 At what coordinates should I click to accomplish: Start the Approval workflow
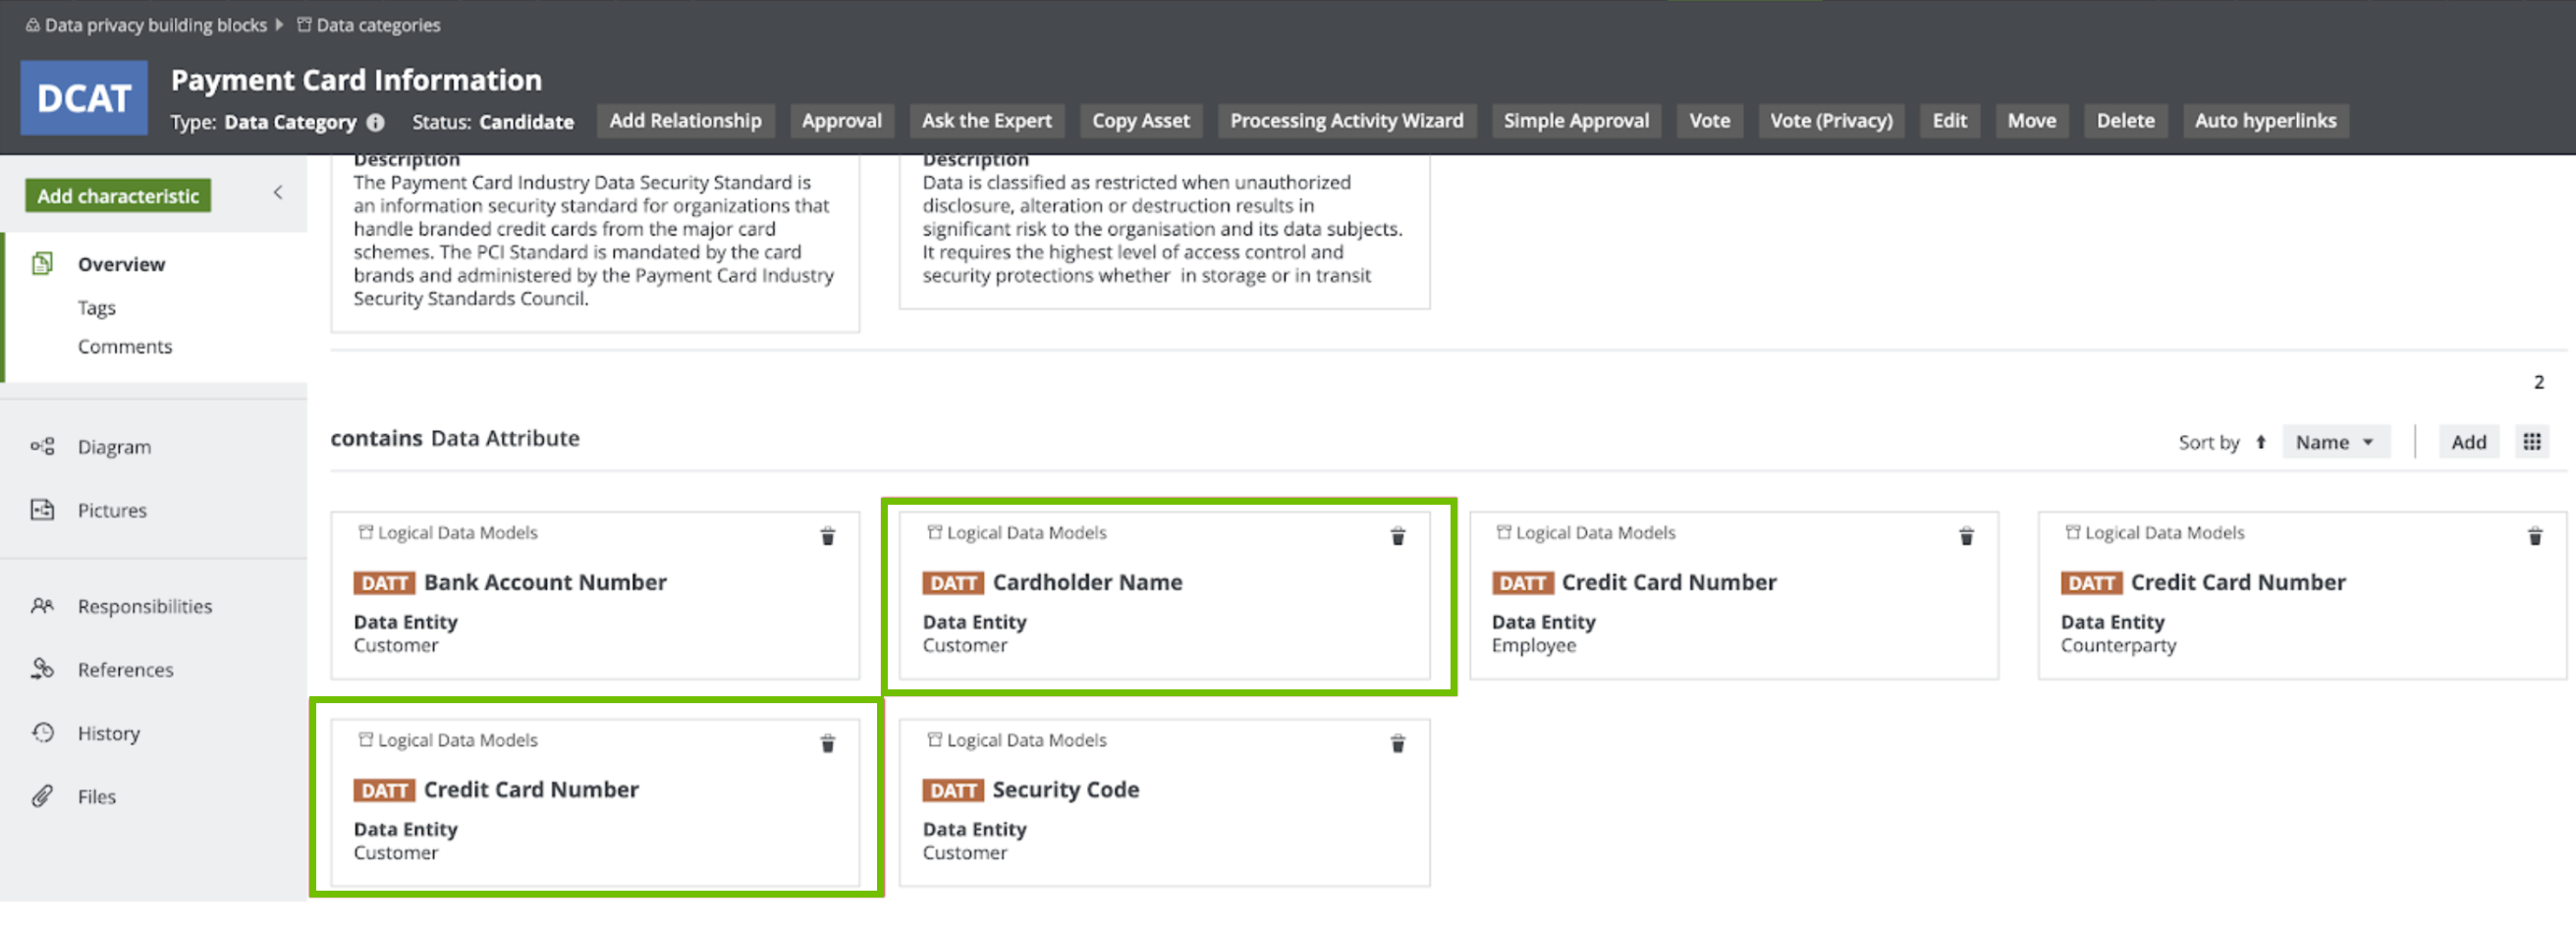[x=842, y=121]
